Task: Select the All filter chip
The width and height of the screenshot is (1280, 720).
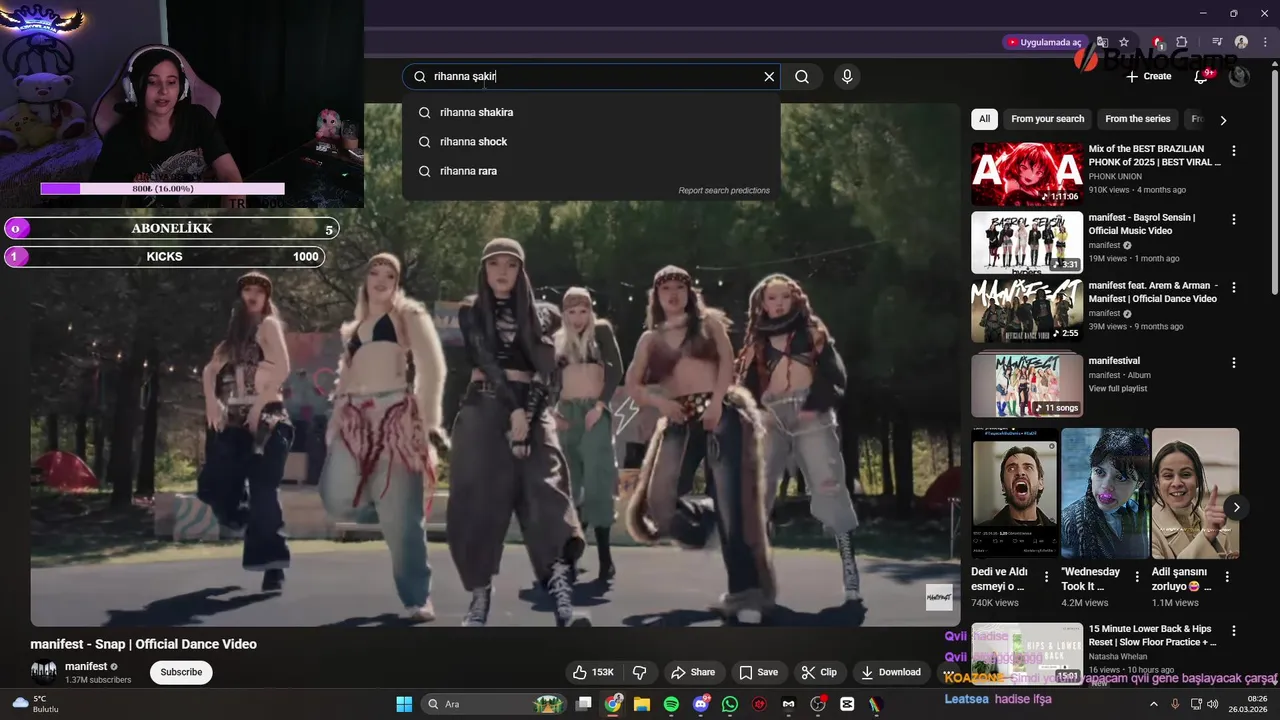Action: (x=984, y=119)
